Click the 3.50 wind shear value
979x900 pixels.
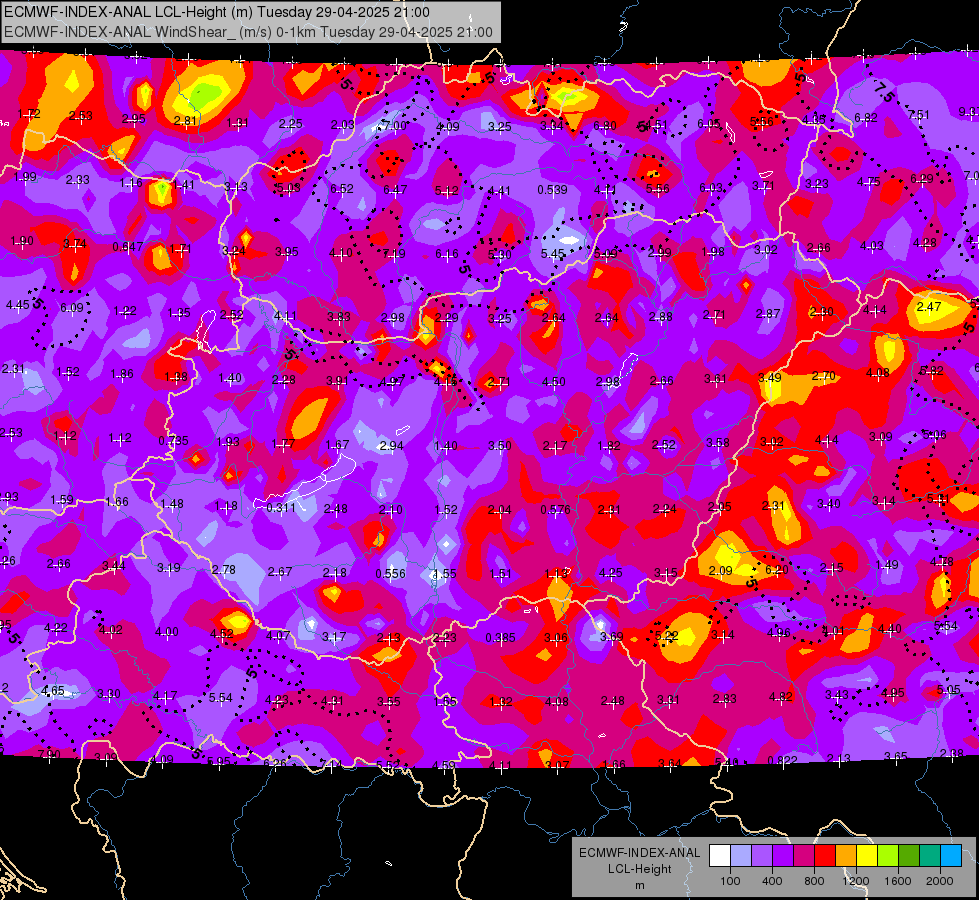499,445
